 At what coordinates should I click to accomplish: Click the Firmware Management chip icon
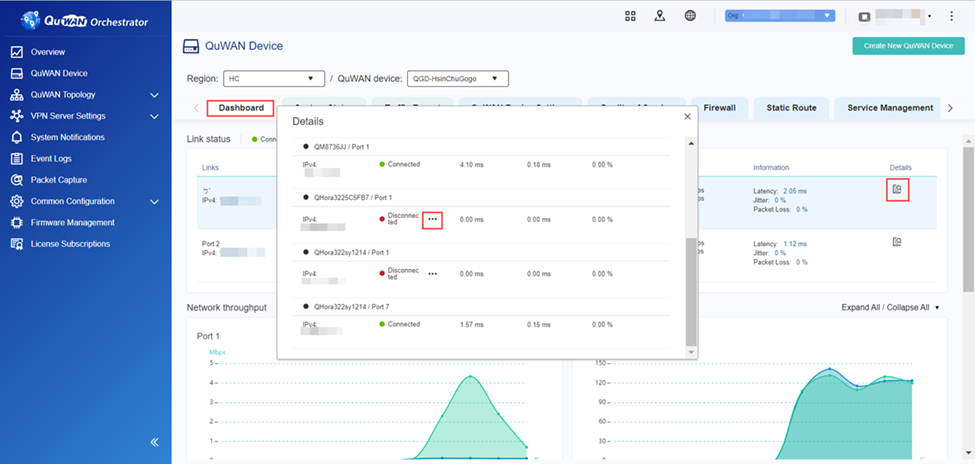point(17,223)
